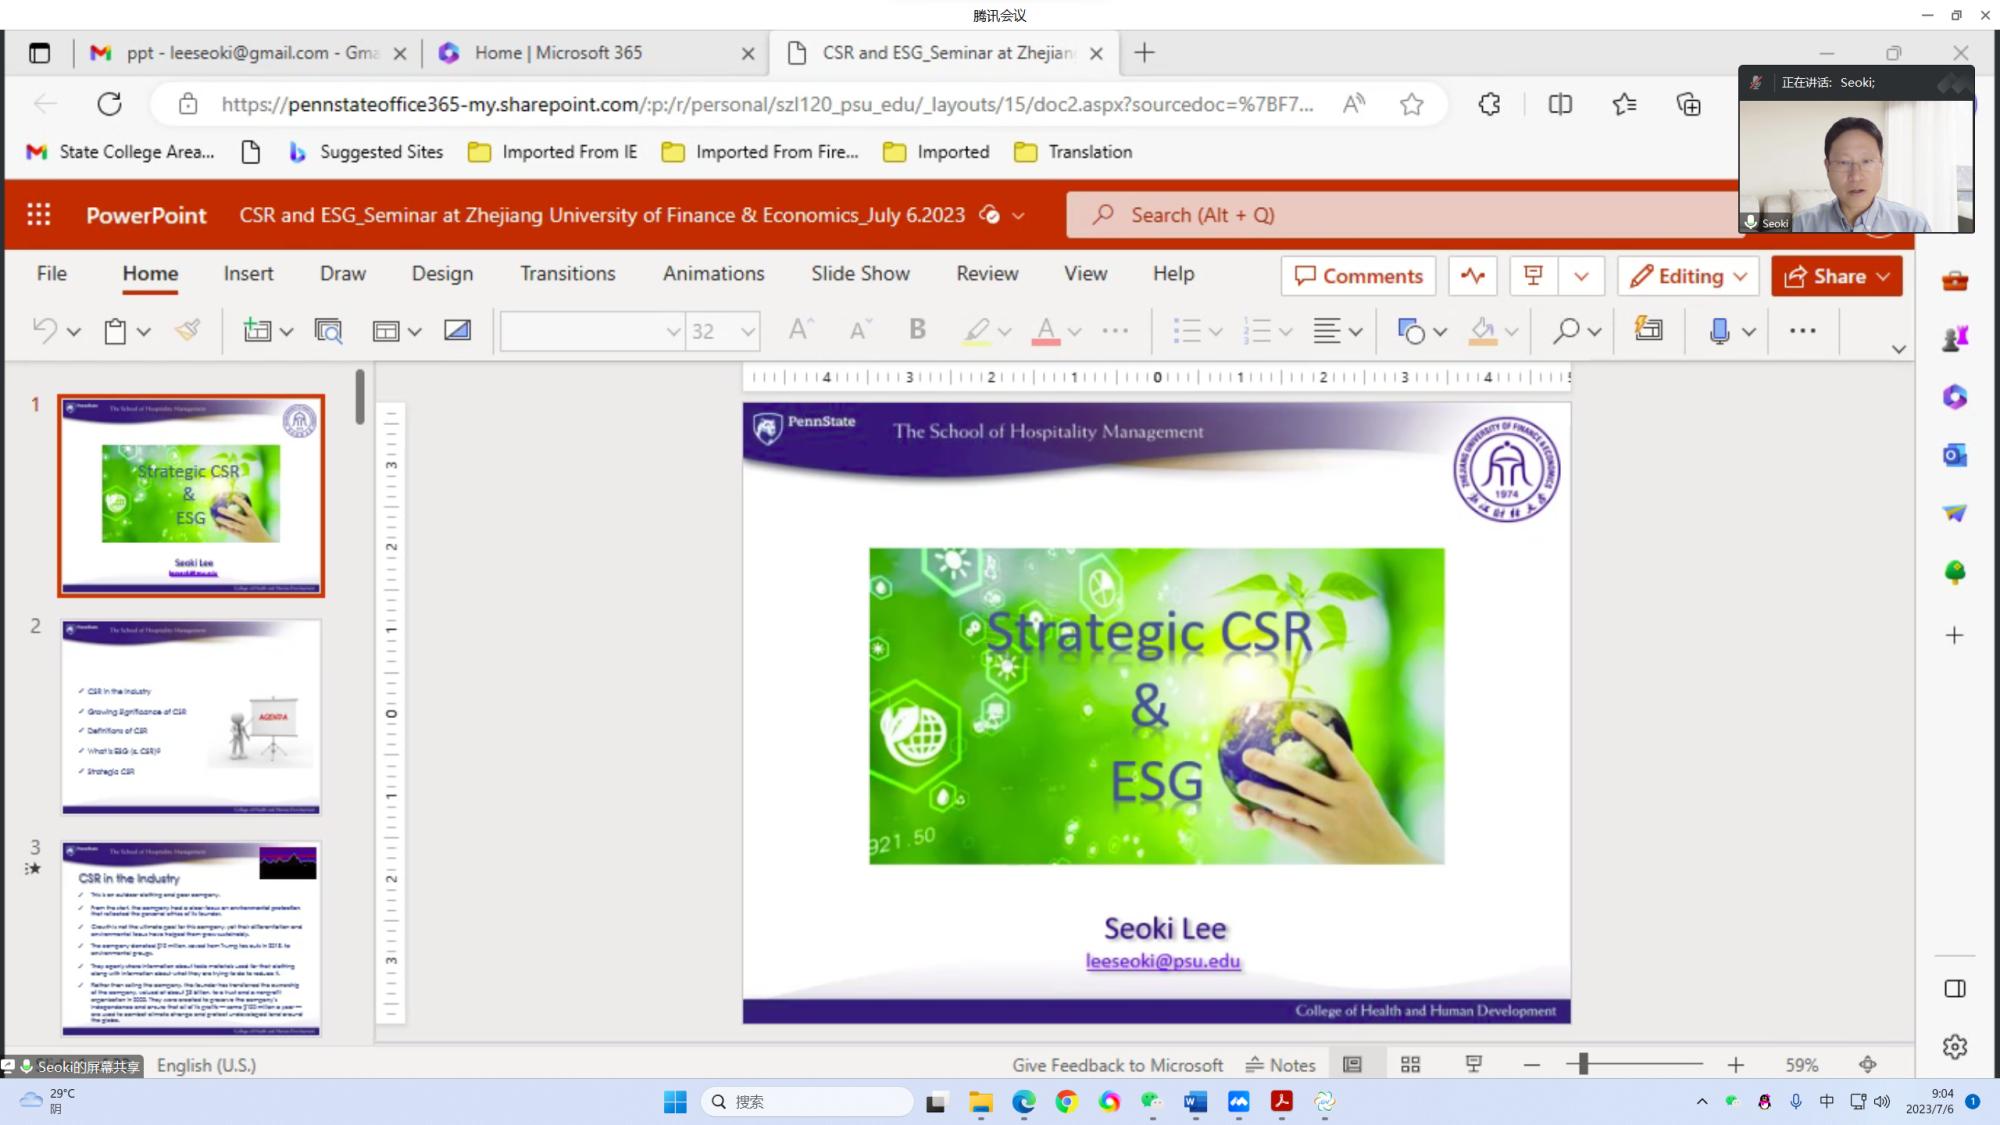Select slide 2 thumbnail

tap(191, 716)
